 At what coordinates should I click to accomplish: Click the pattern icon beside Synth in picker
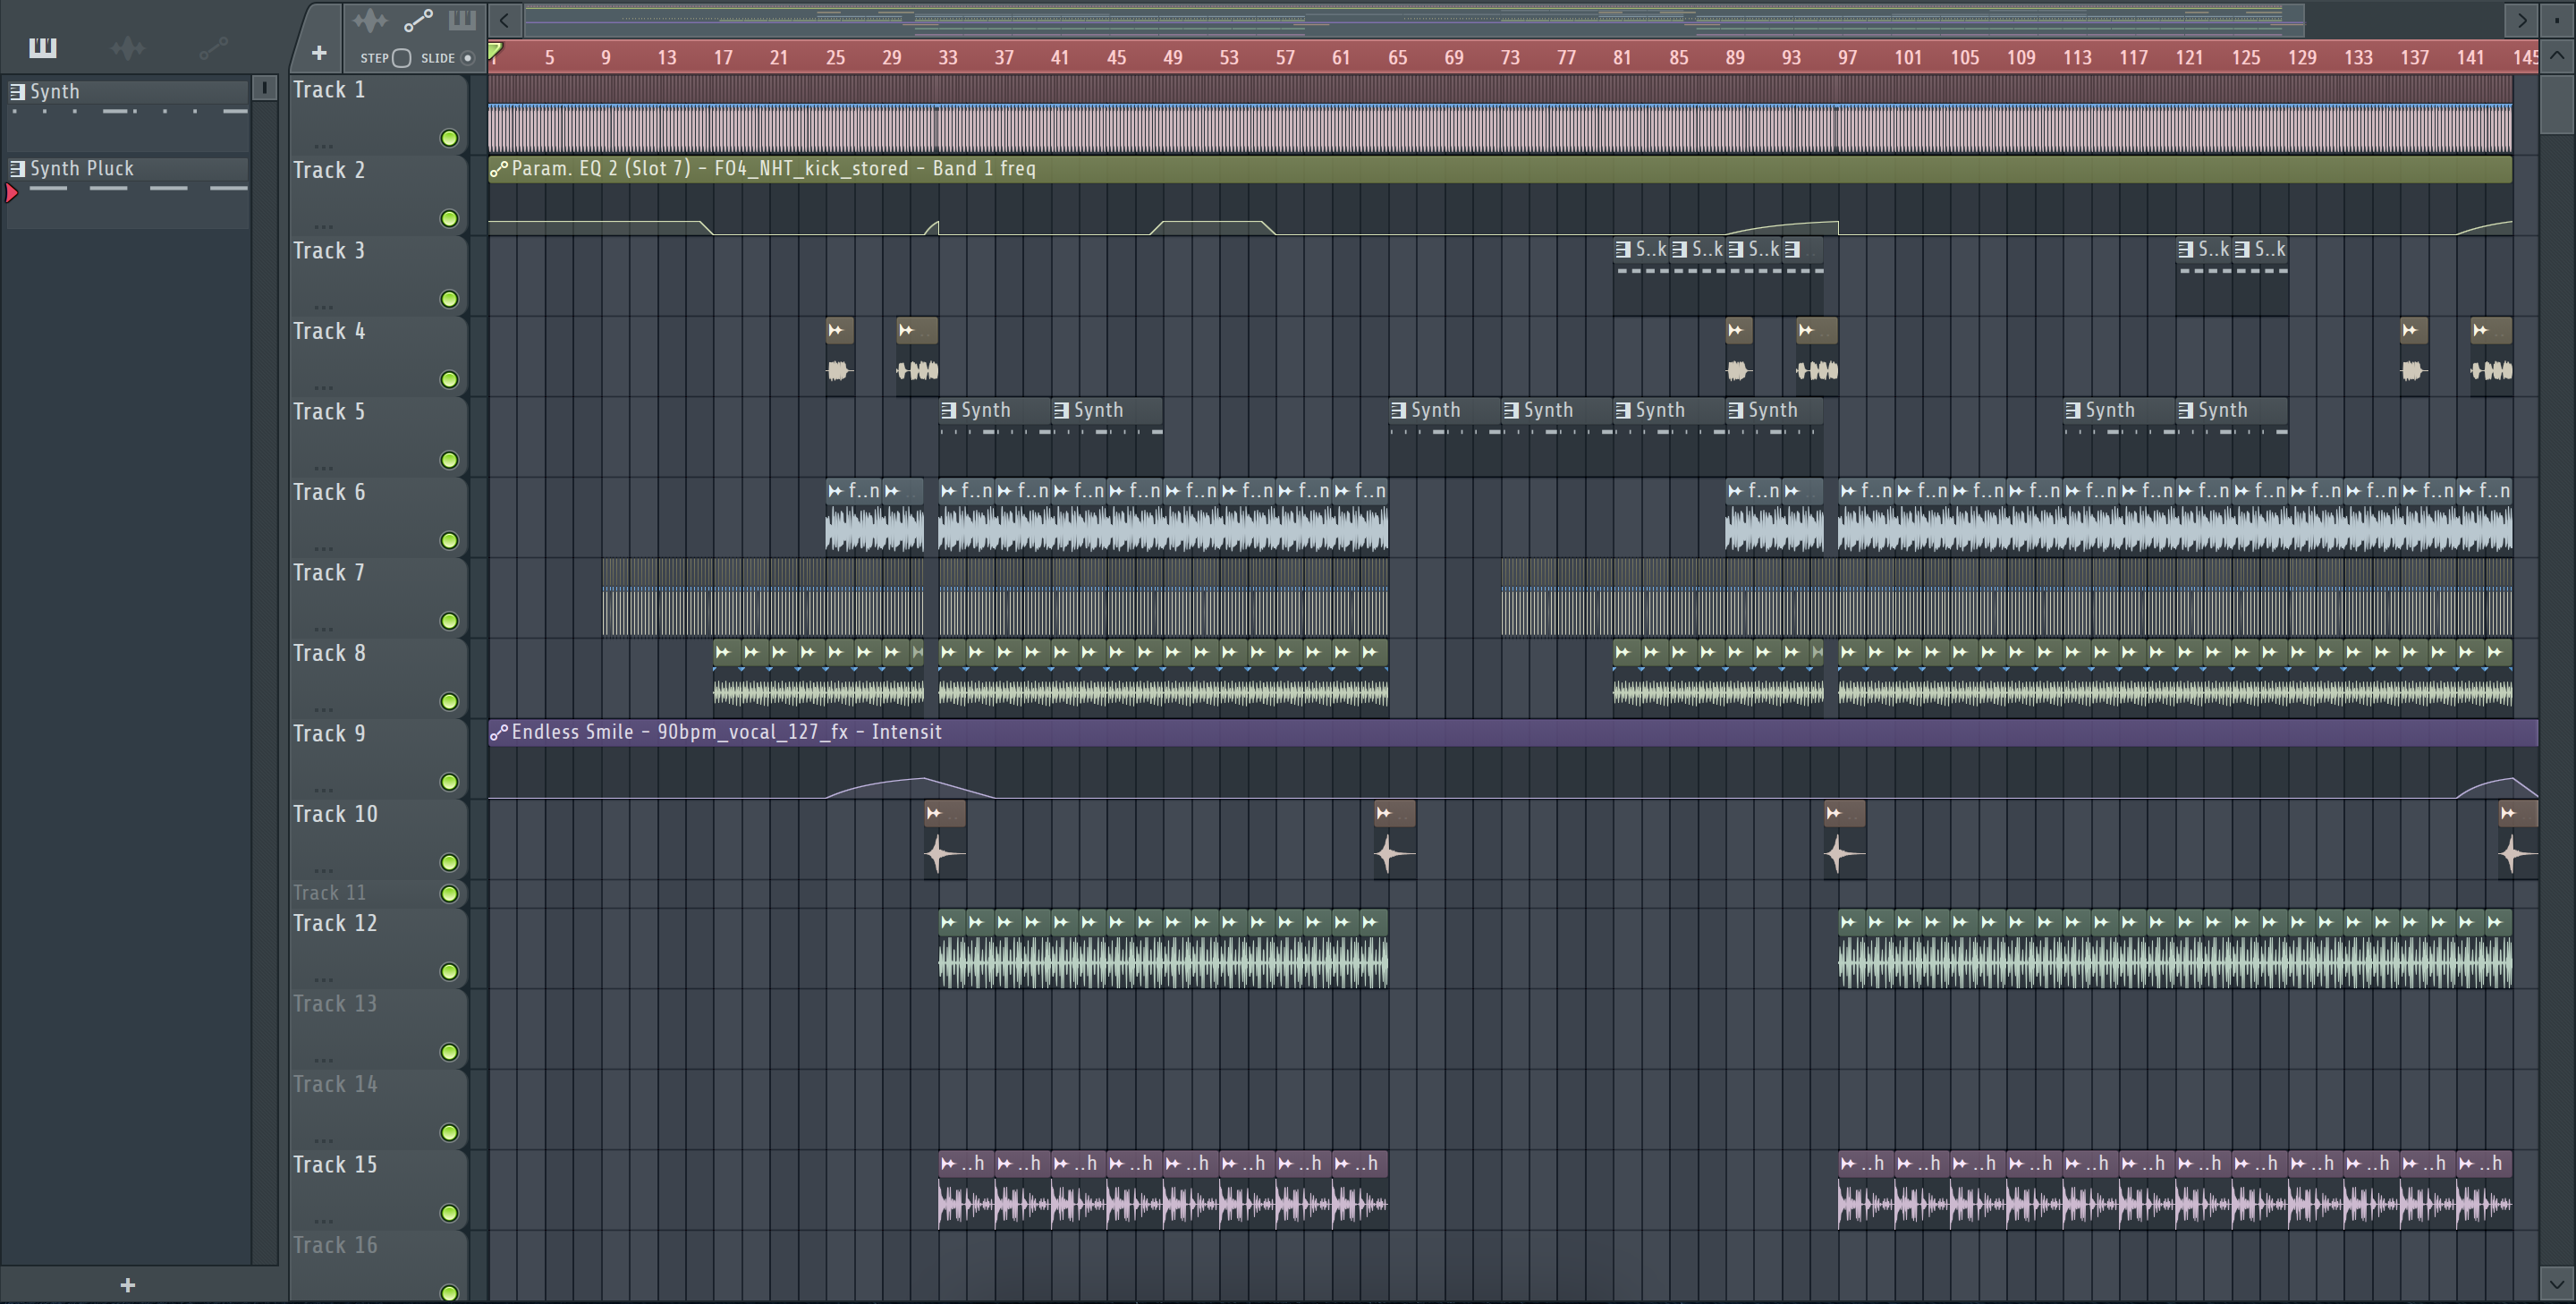tap(17, 91)
